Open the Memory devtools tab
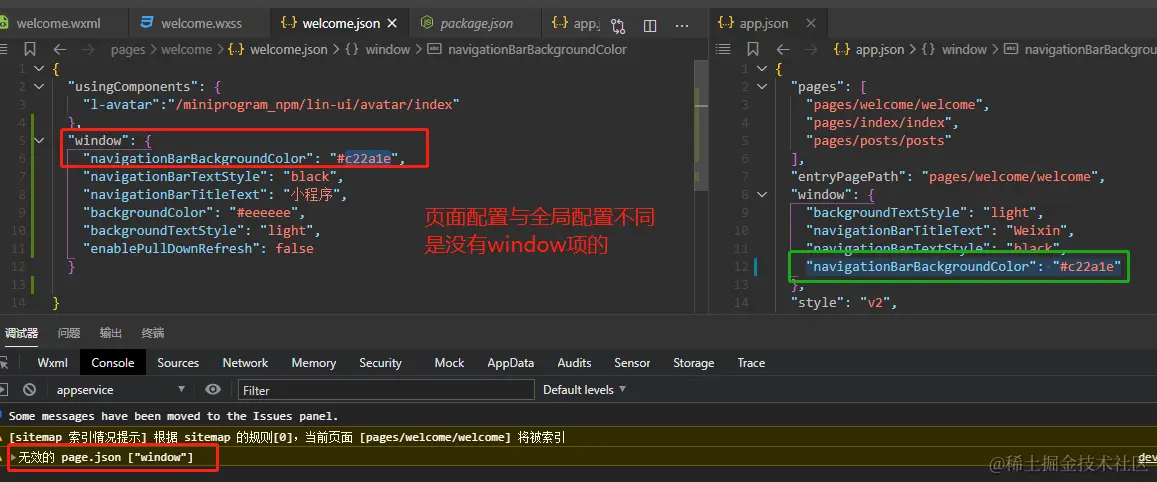 pyautogui.click(x=314, y=362)
